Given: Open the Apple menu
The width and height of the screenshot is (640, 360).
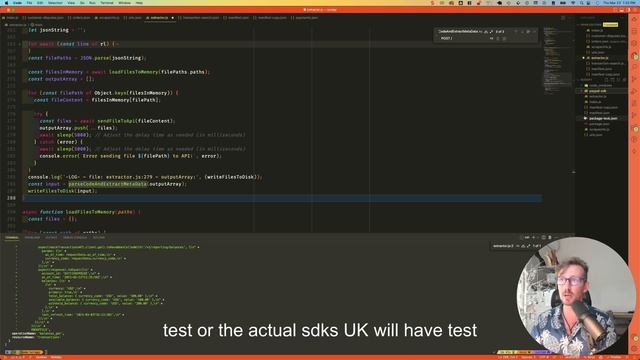Looking at the screenshot, I should click(x=6, y=3).
